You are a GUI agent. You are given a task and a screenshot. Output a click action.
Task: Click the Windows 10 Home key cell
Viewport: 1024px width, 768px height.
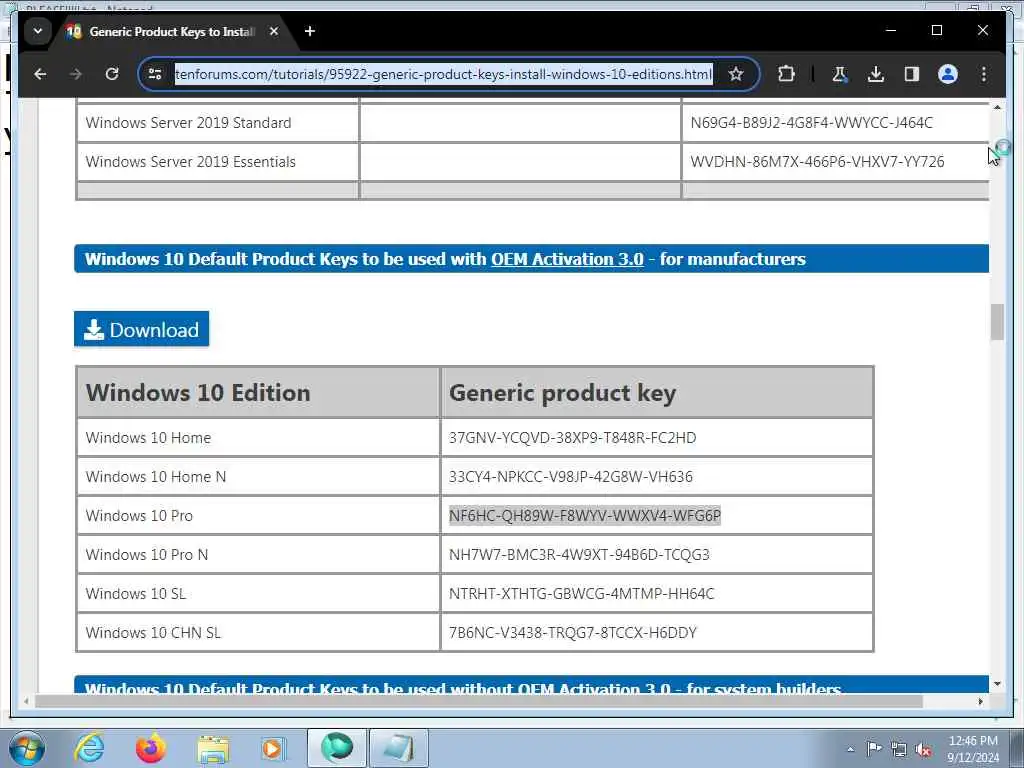pos(657,438)
